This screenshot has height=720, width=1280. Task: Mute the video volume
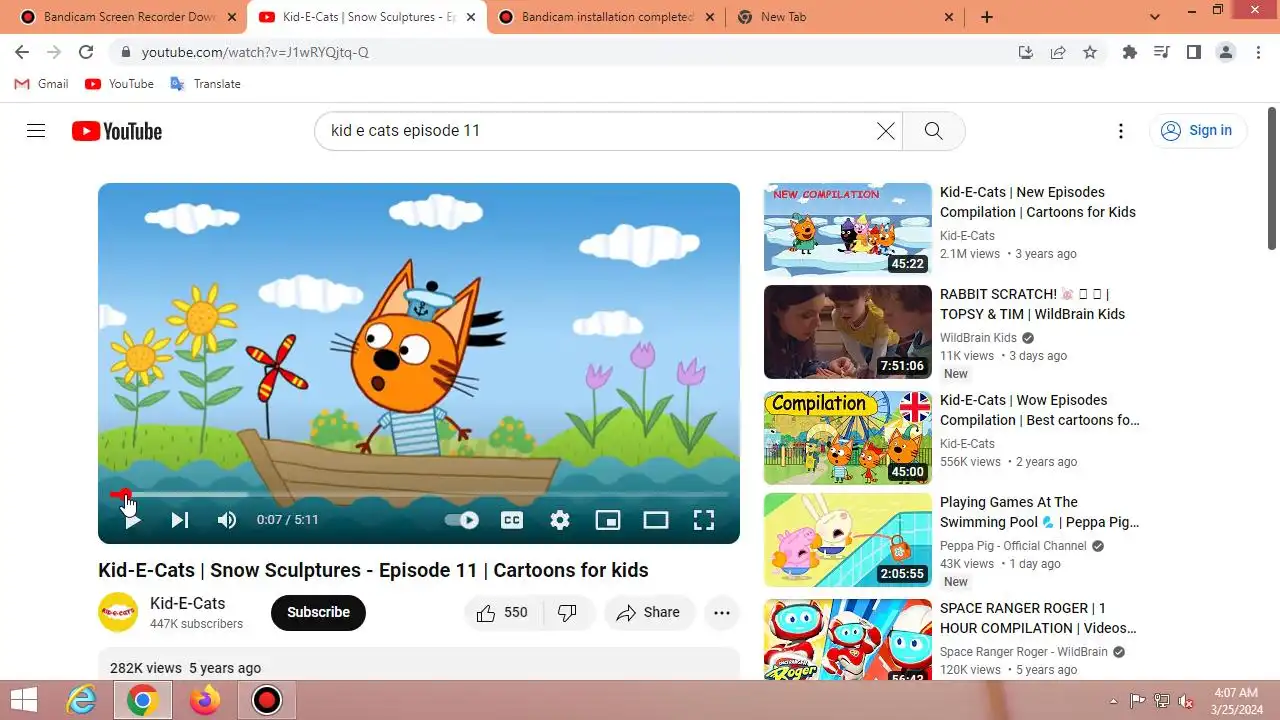(227, 520)
